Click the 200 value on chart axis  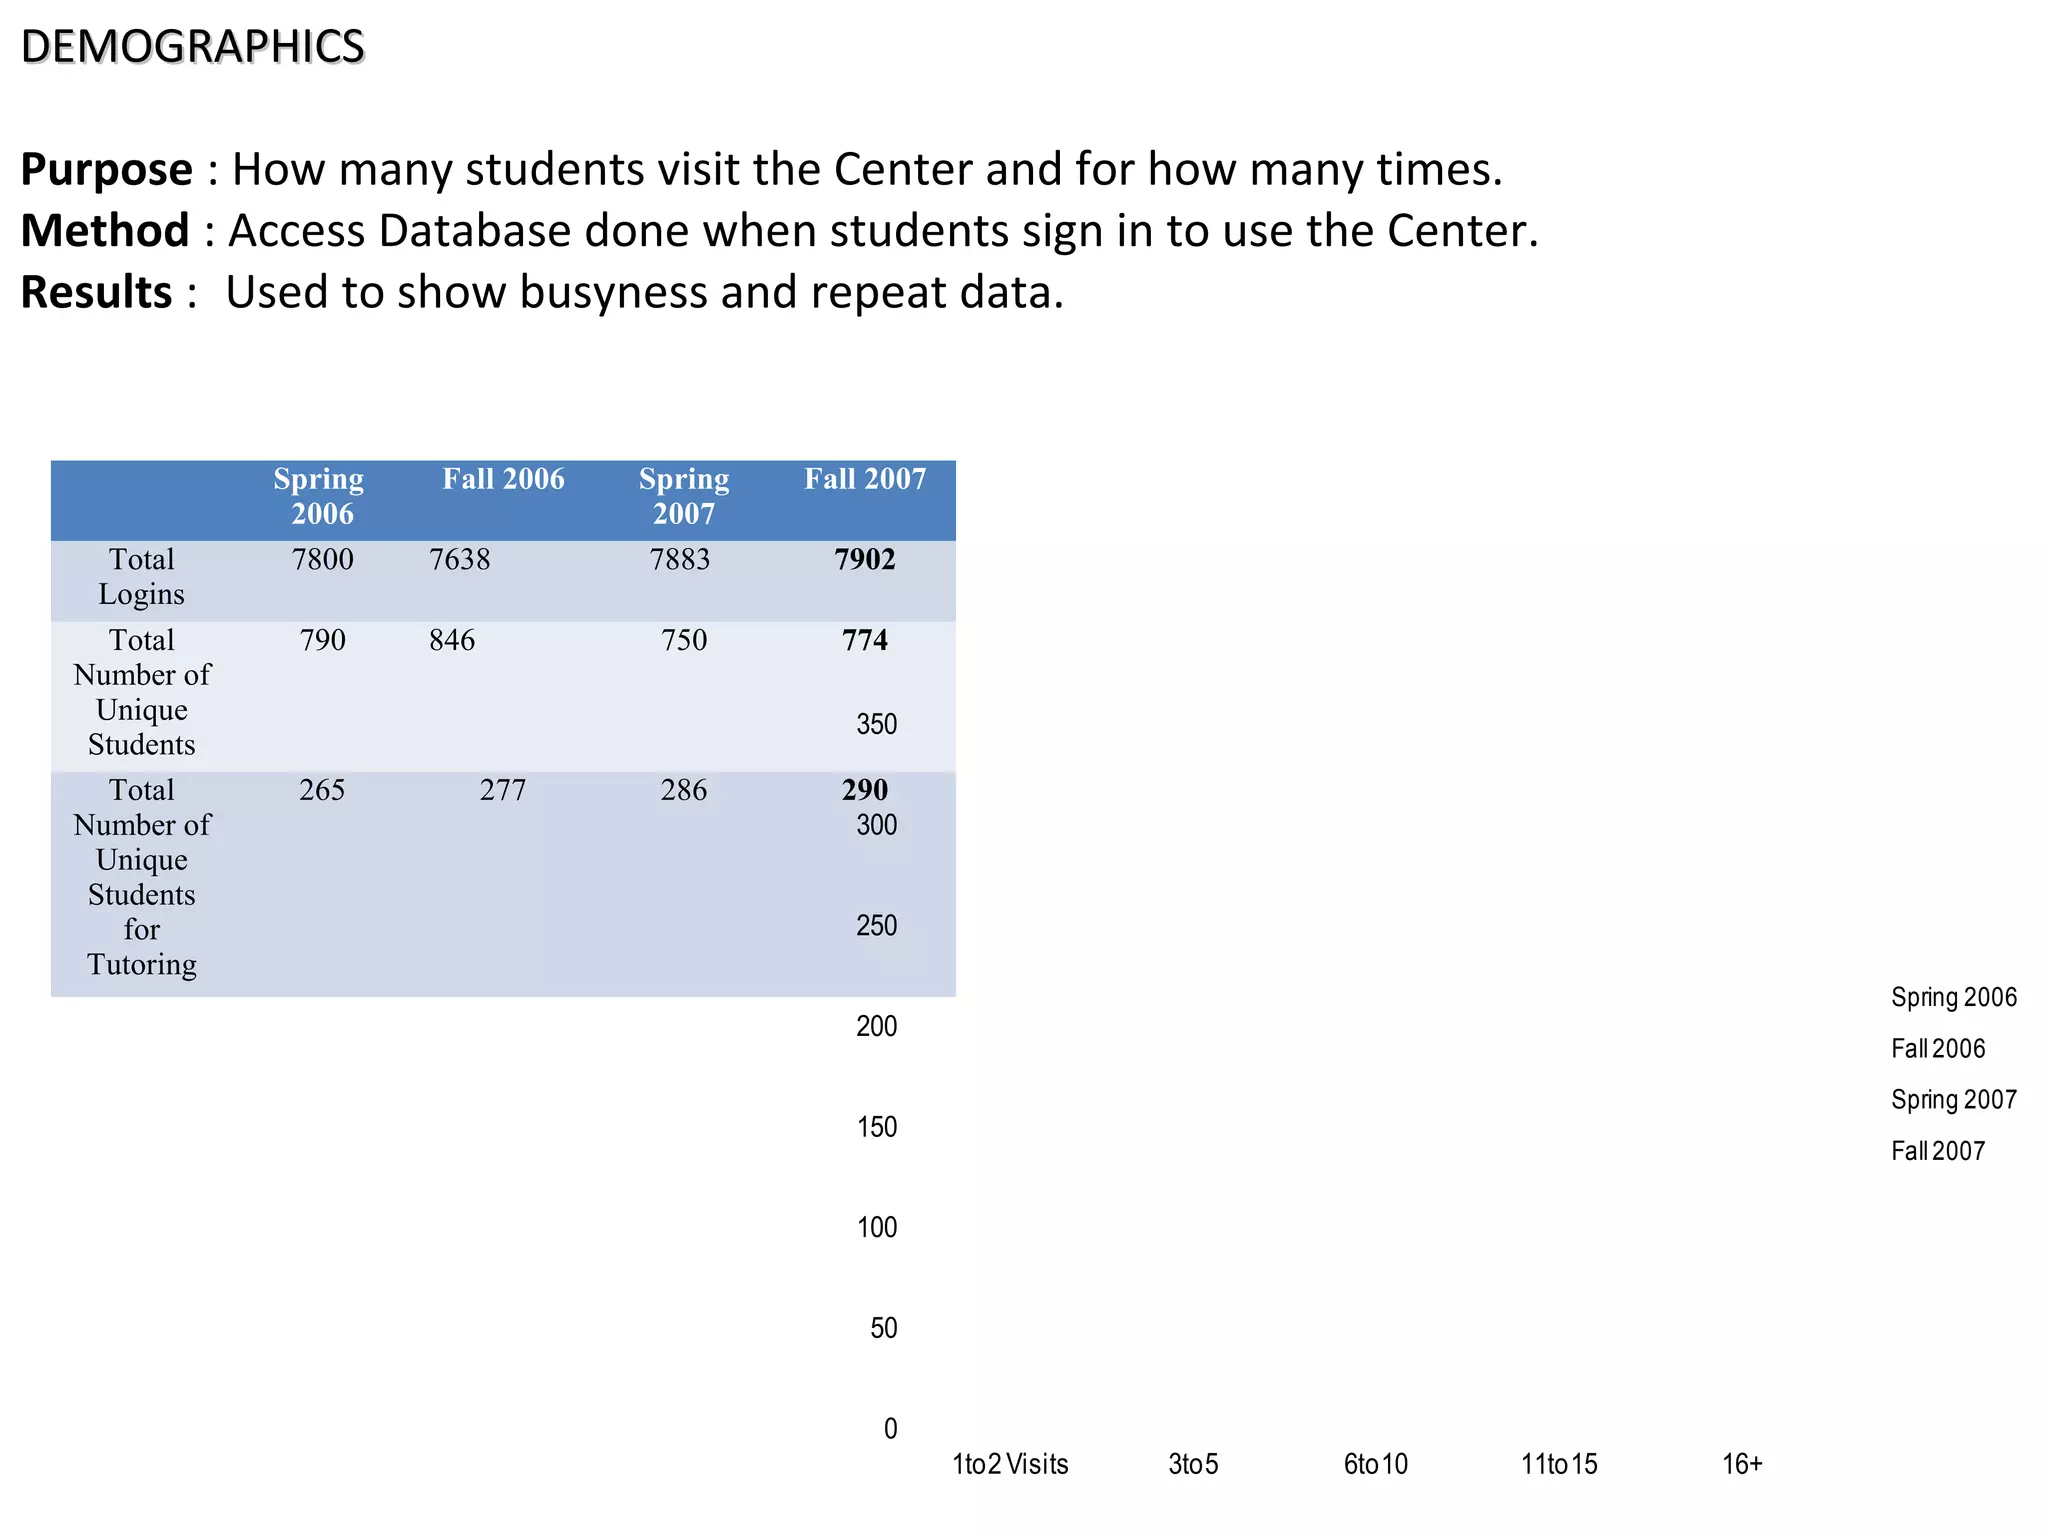(x=876, y=1026)
